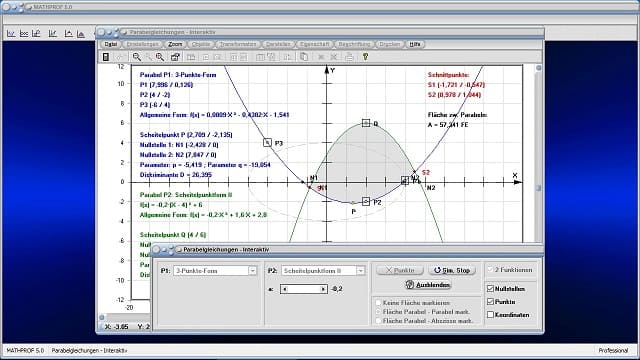Screen dimensions: 640x360
Task: Open the Hilfe menu
Action: [415, 44]
